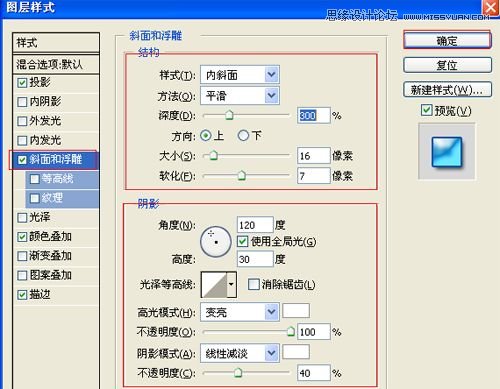The image size is (500, 389).
Task: Open the 光泽等高线 contour picker arrow
Action: coord(232,284)
